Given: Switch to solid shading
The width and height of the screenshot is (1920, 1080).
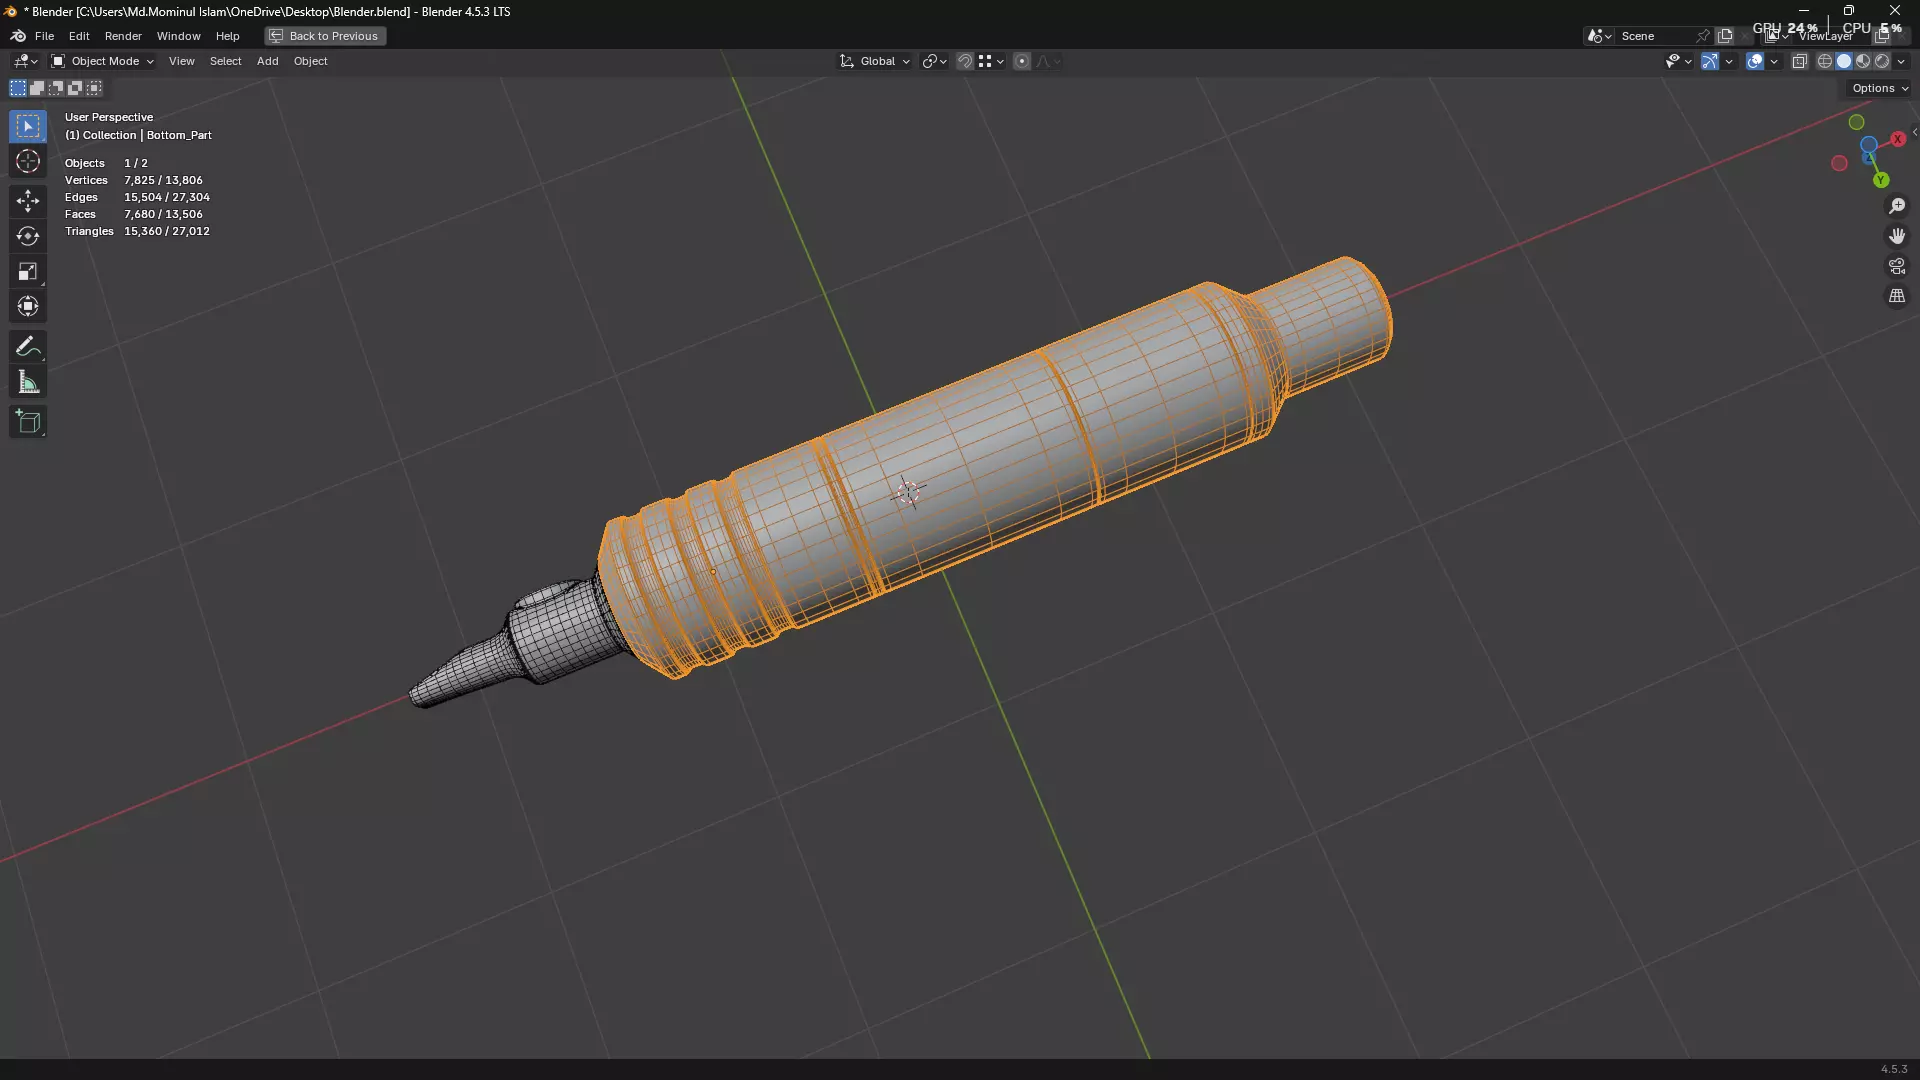Looking at the screenshot, I should click(1844, 61).
